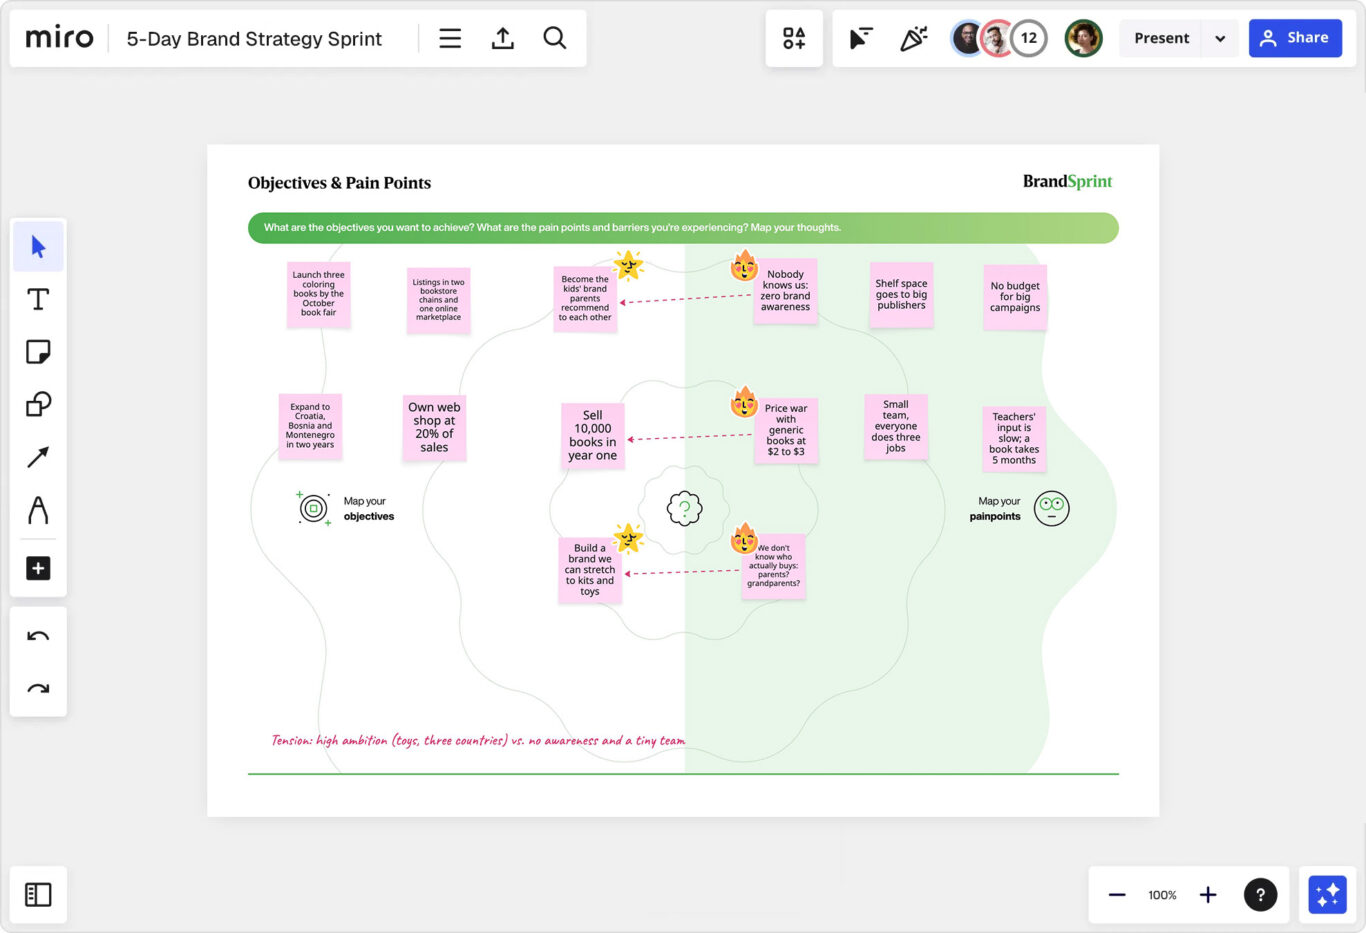Open the apps and templates icon
This screenshot has height=933, width=1366.
coord(794,38)
